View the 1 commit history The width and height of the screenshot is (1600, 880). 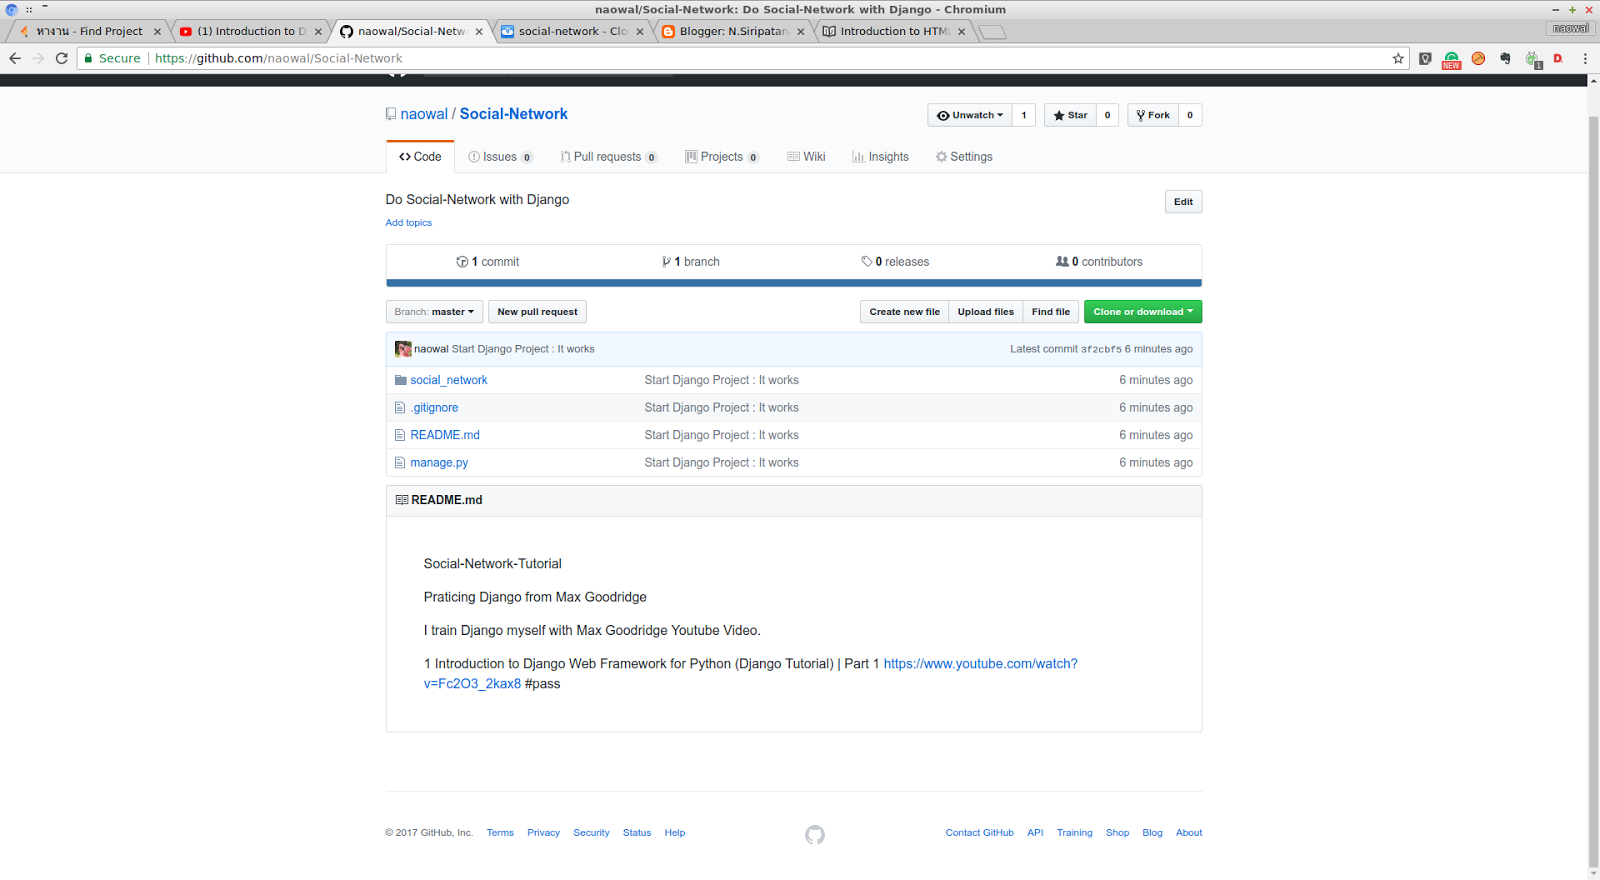(488, 262)
